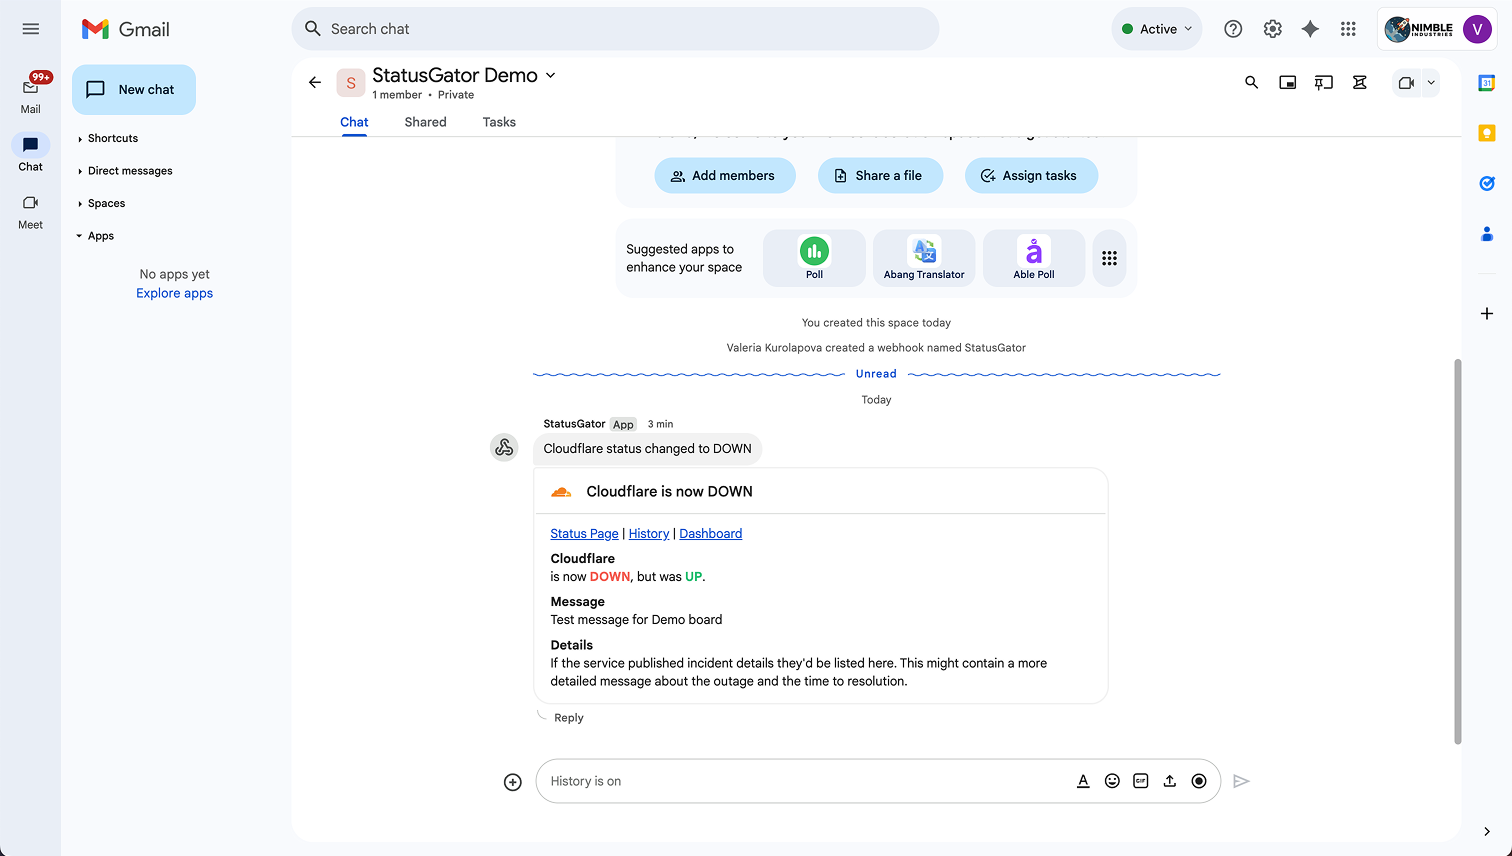This screenshot has width=1512, height=856.
Task: Click the send message arrow
Action: (1241, 782)
